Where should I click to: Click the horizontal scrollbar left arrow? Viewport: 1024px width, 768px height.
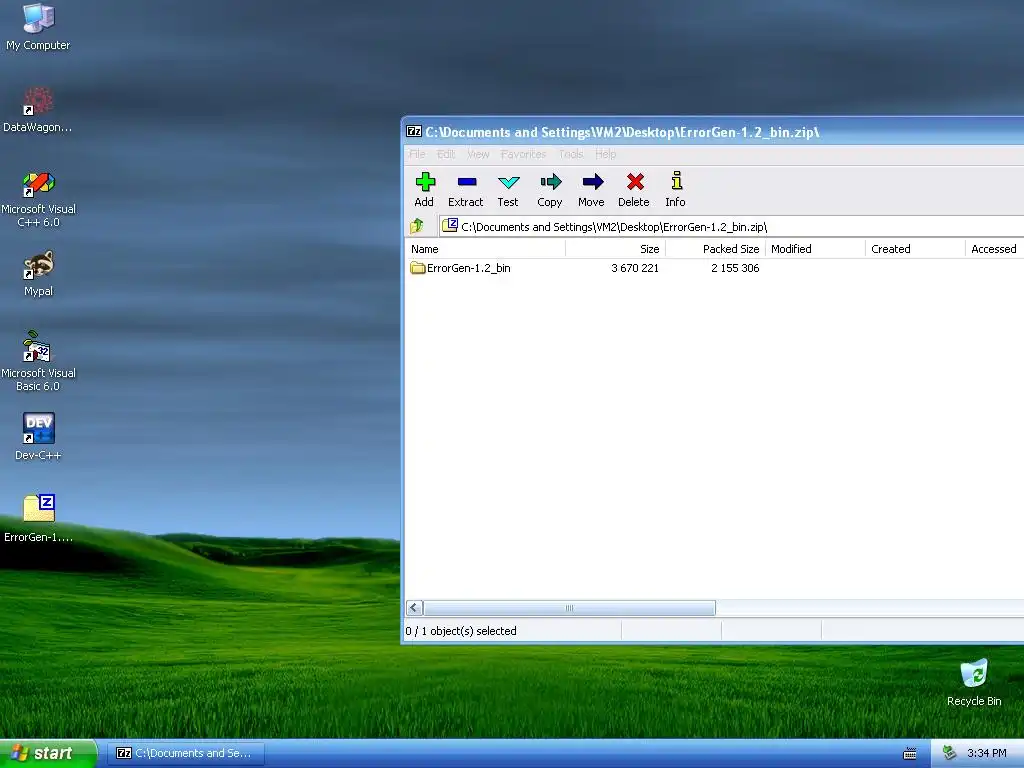pos(414,608)
